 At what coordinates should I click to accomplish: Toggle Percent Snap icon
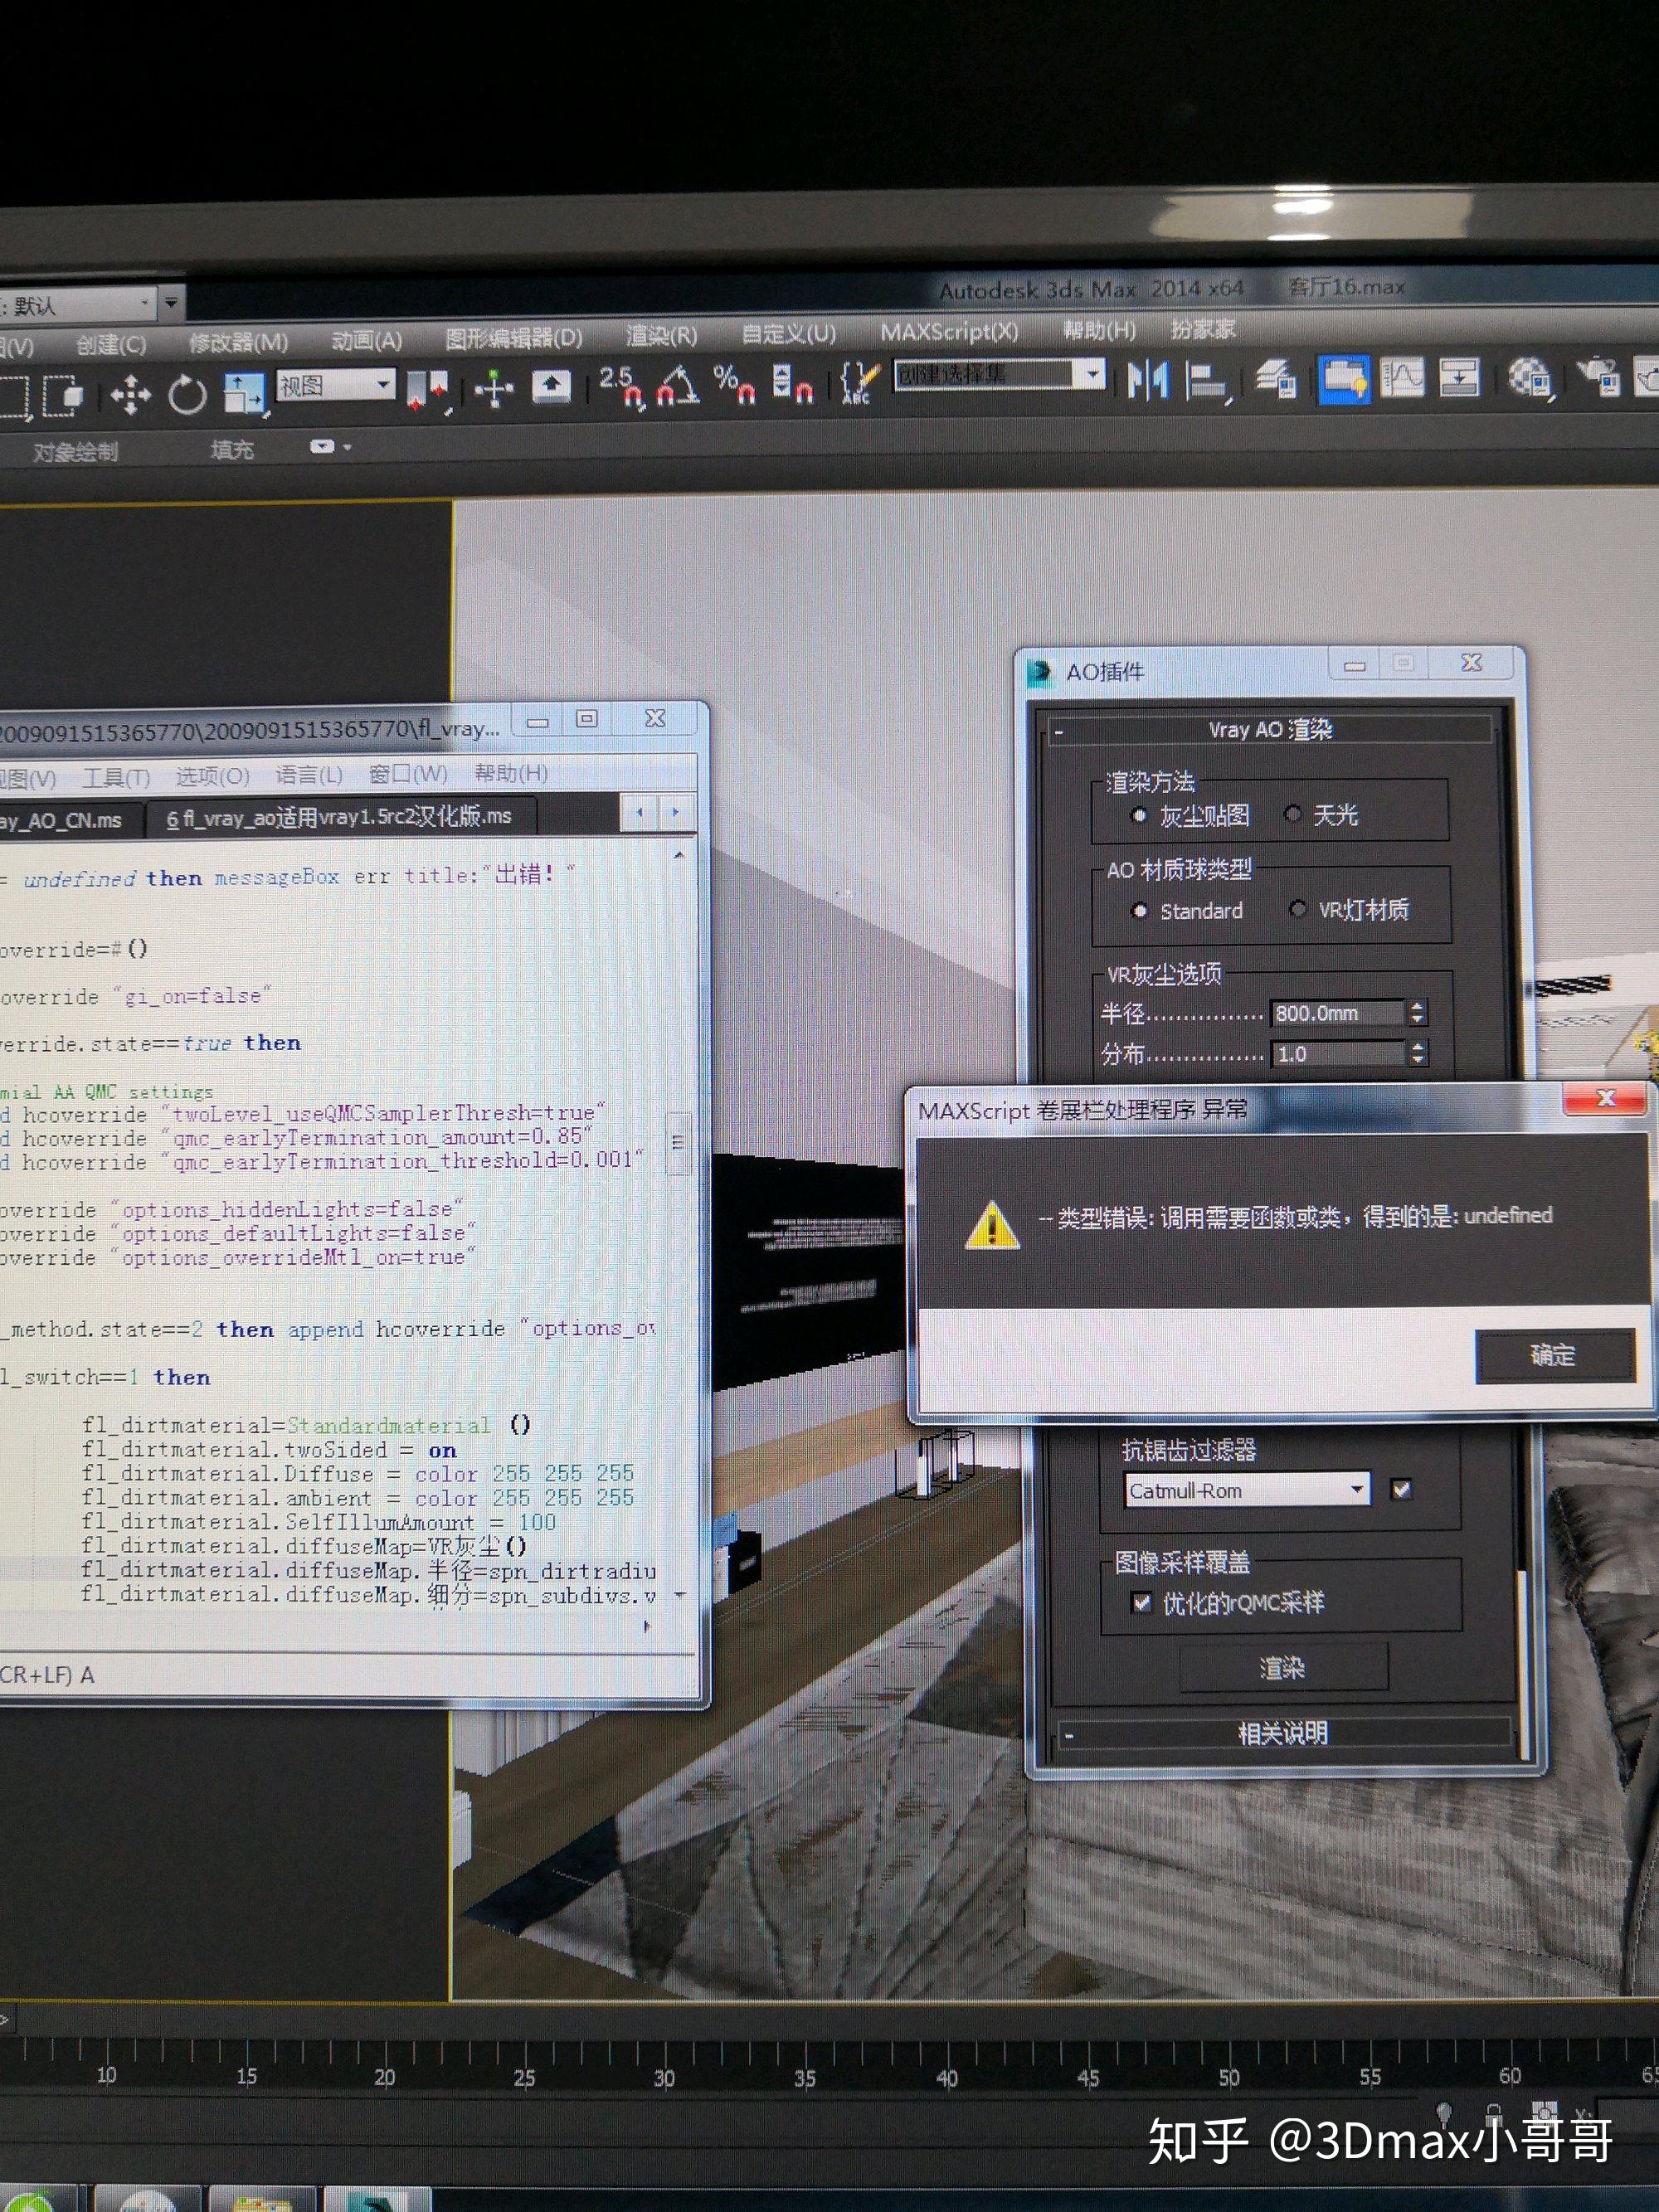[734, 383]
